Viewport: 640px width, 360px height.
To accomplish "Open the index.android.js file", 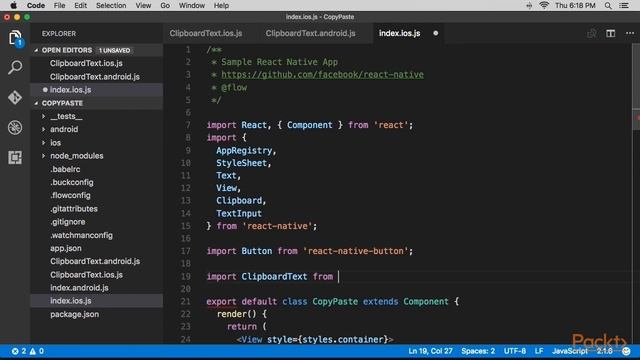I will [x=97, y=288].
